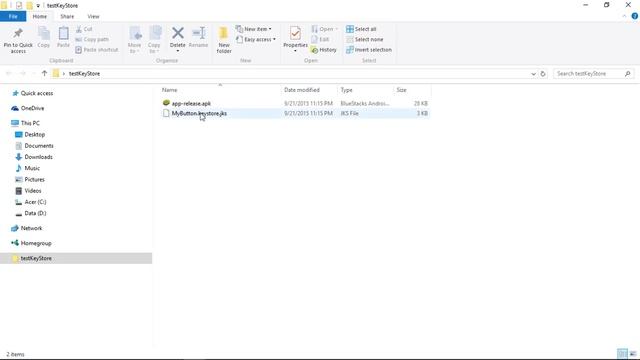
Task: Click Pin to Quick access icon
Action: pyautogui.click(x=18, y=33)
